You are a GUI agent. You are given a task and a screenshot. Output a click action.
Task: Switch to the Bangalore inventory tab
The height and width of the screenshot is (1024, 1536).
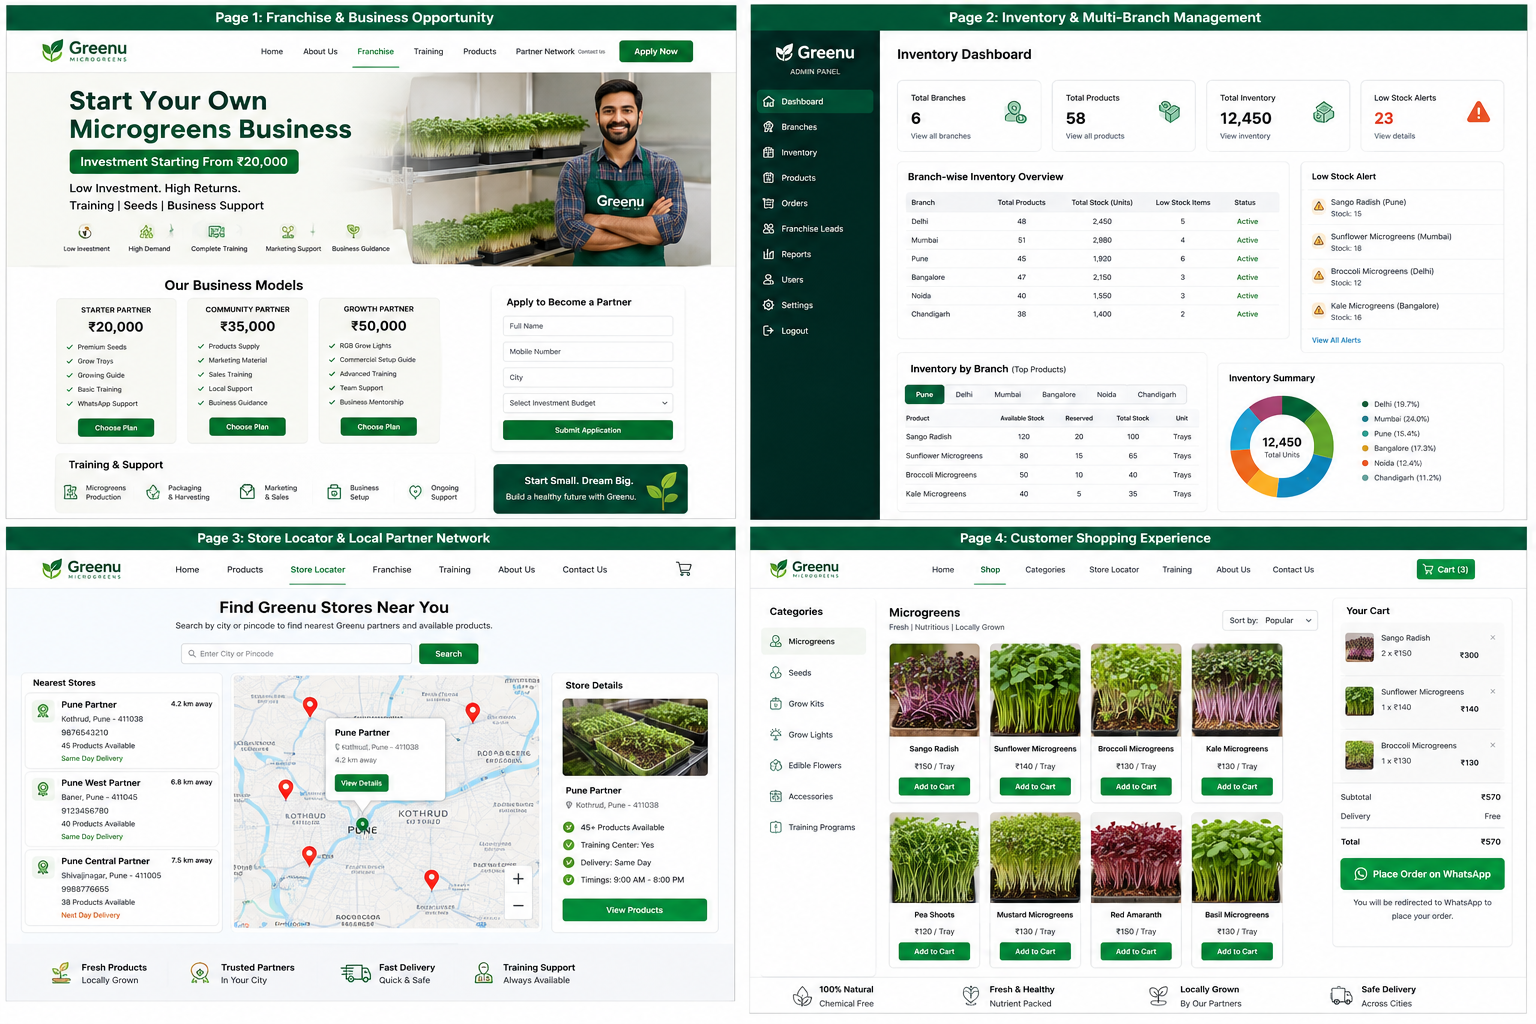(x=1059, y=394)
